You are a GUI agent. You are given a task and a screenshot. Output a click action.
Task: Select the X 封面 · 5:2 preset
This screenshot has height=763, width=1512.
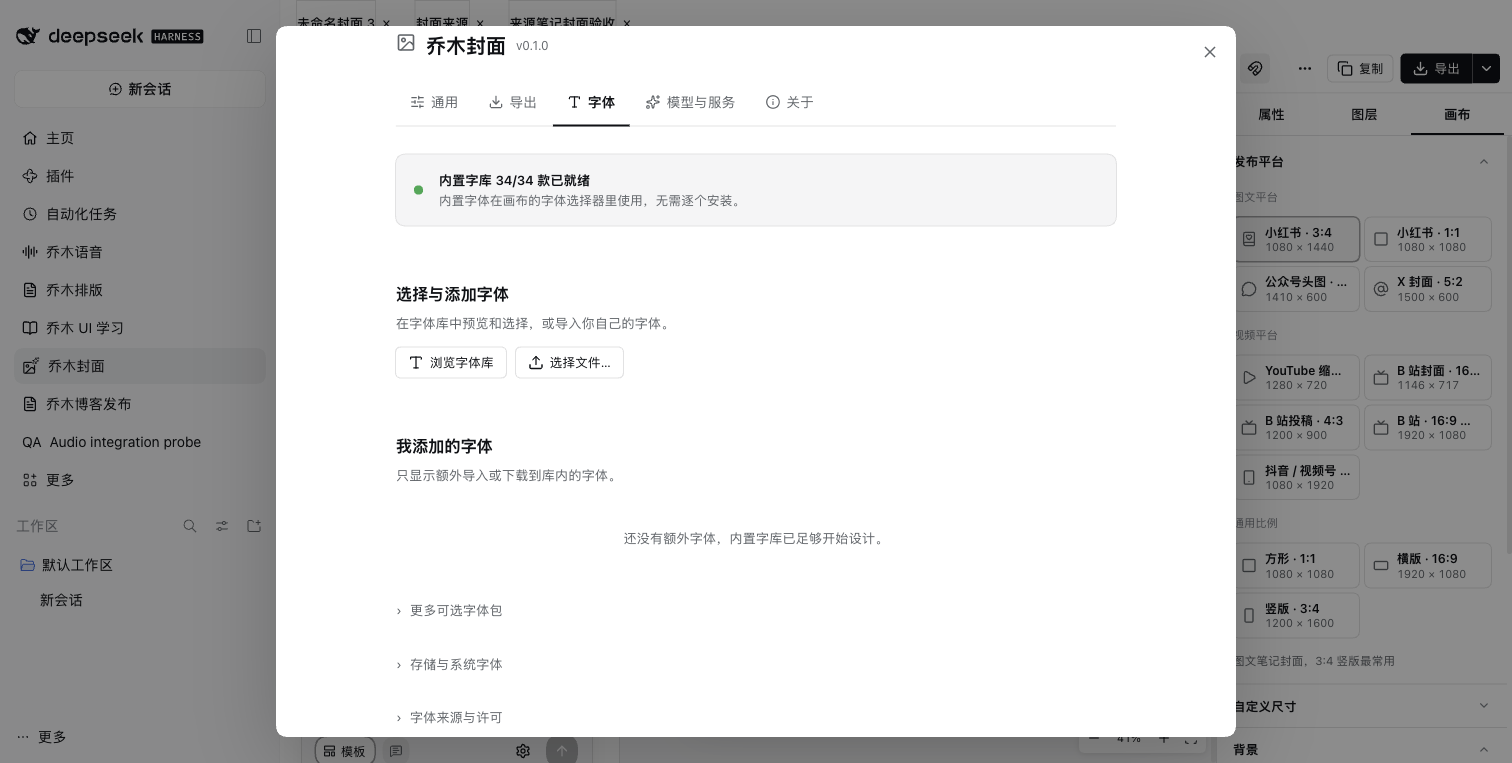click(x=1427, y=289)
